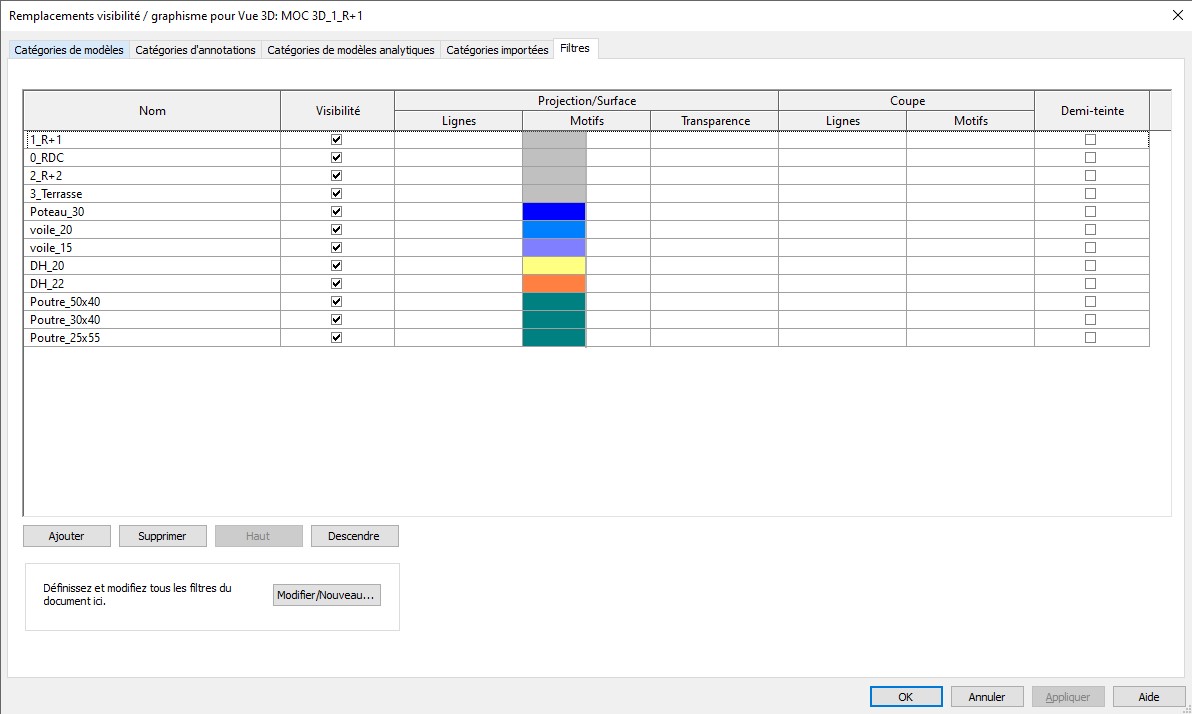Check Demi-teinte box for 3_Terrasse
Viewport: 1192px width, 714px height.
click(1090, 194)
